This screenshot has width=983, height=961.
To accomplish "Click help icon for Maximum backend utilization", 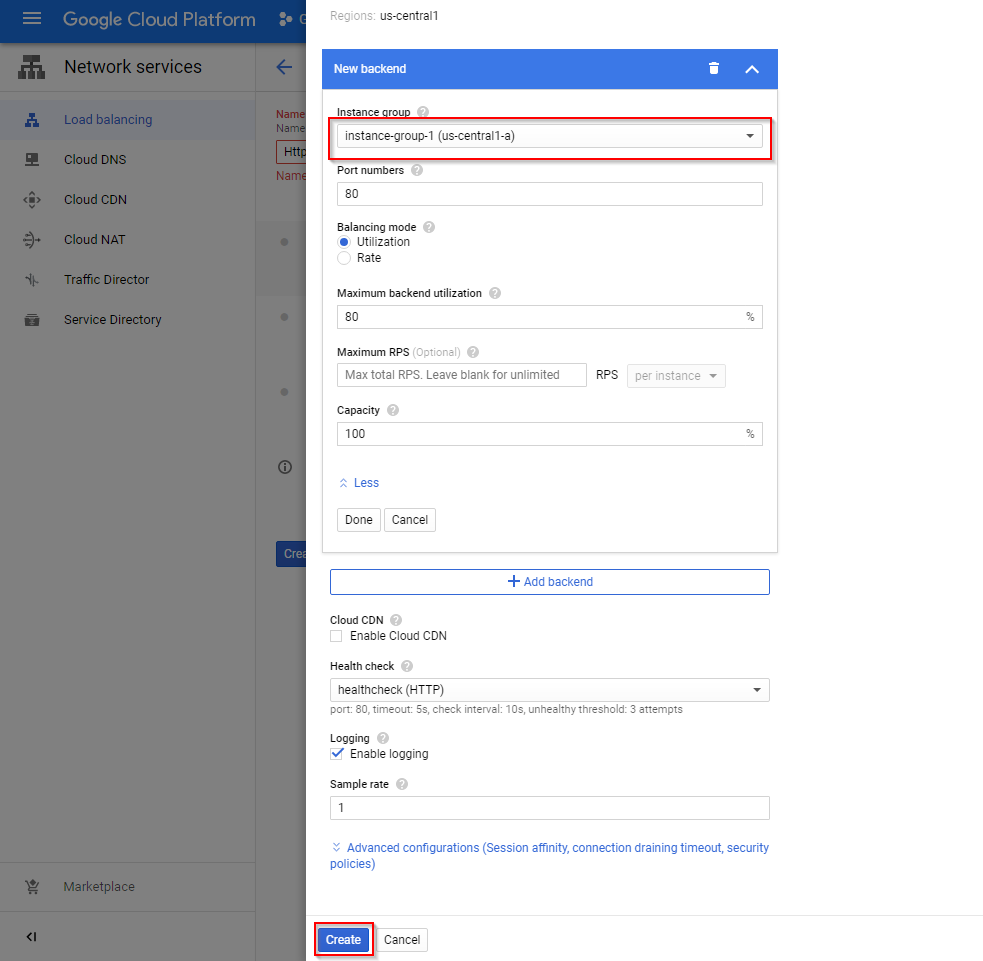I will 495,293.
